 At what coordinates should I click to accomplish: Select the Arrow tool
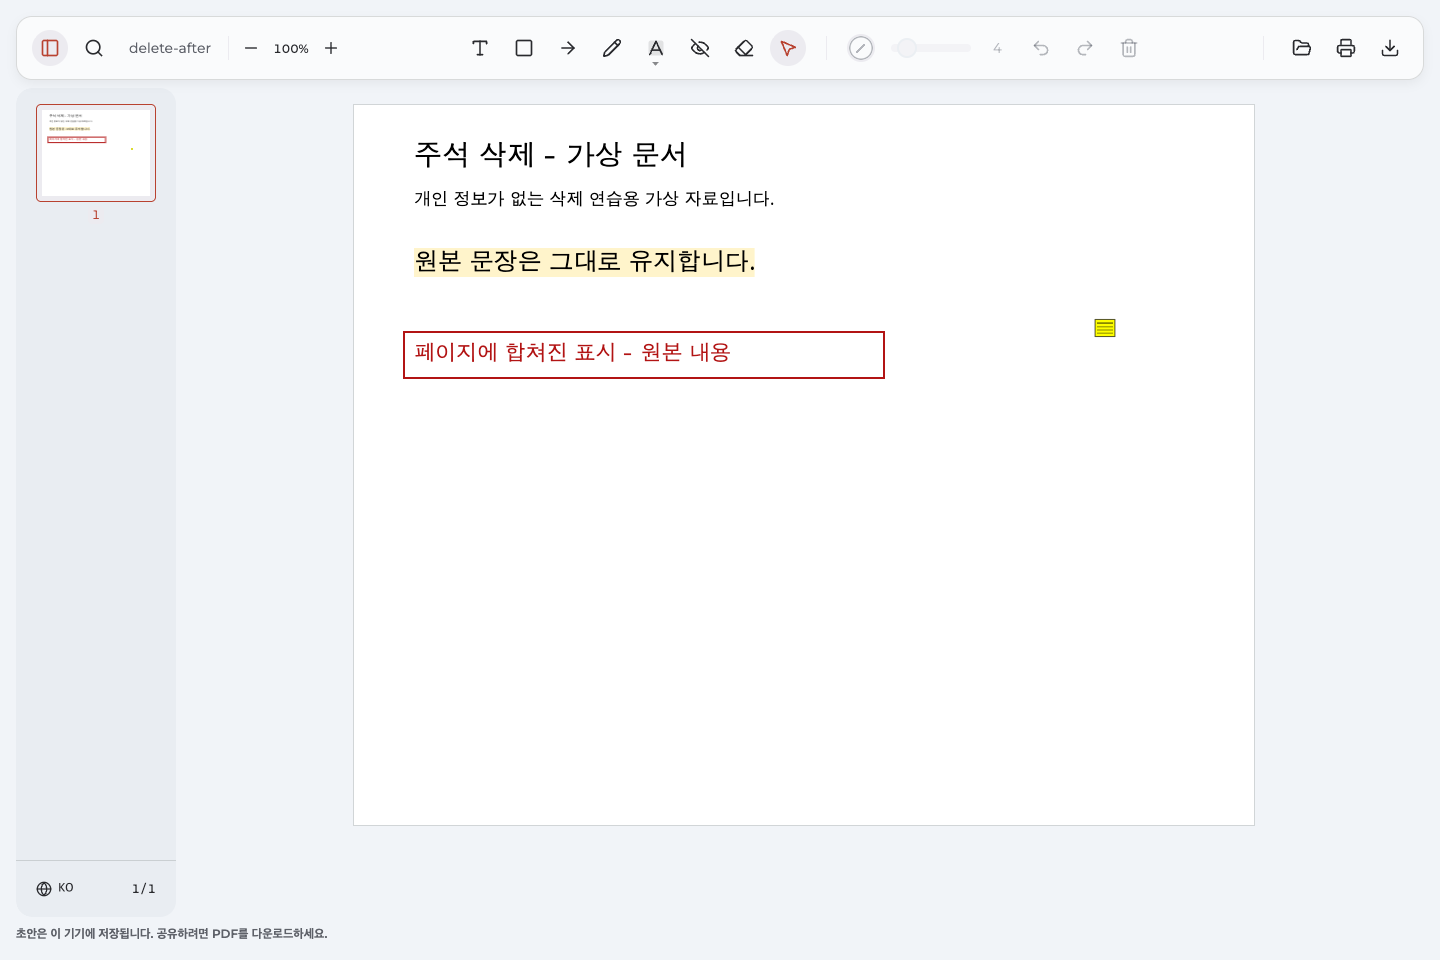click(568, 48)
